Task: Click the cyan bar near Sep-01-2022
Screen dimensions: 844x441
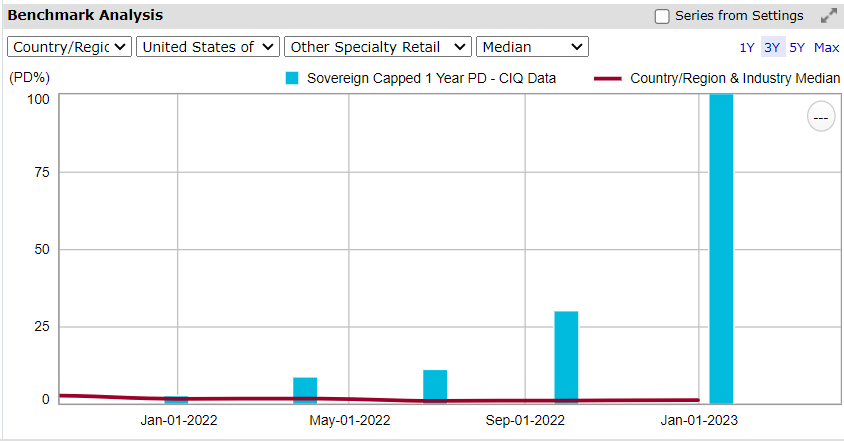Action: point(566,356)
